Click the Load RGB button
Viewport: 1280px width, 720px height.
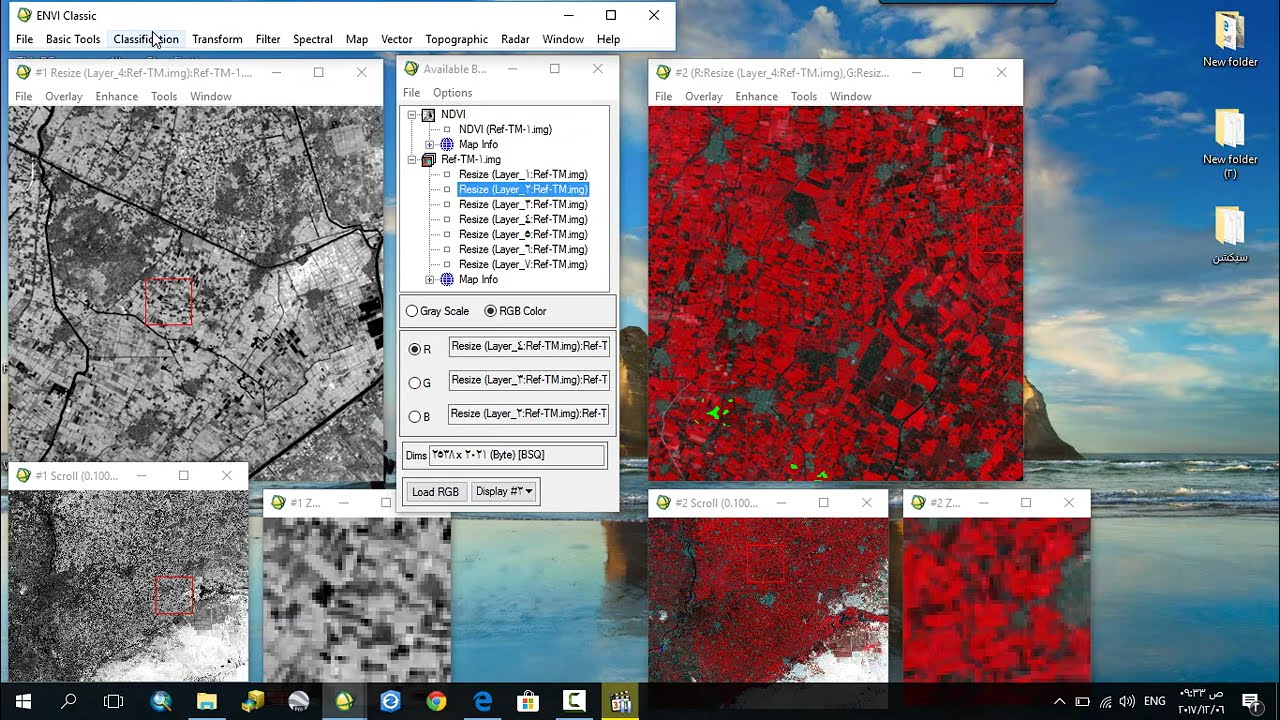point(435,491)
